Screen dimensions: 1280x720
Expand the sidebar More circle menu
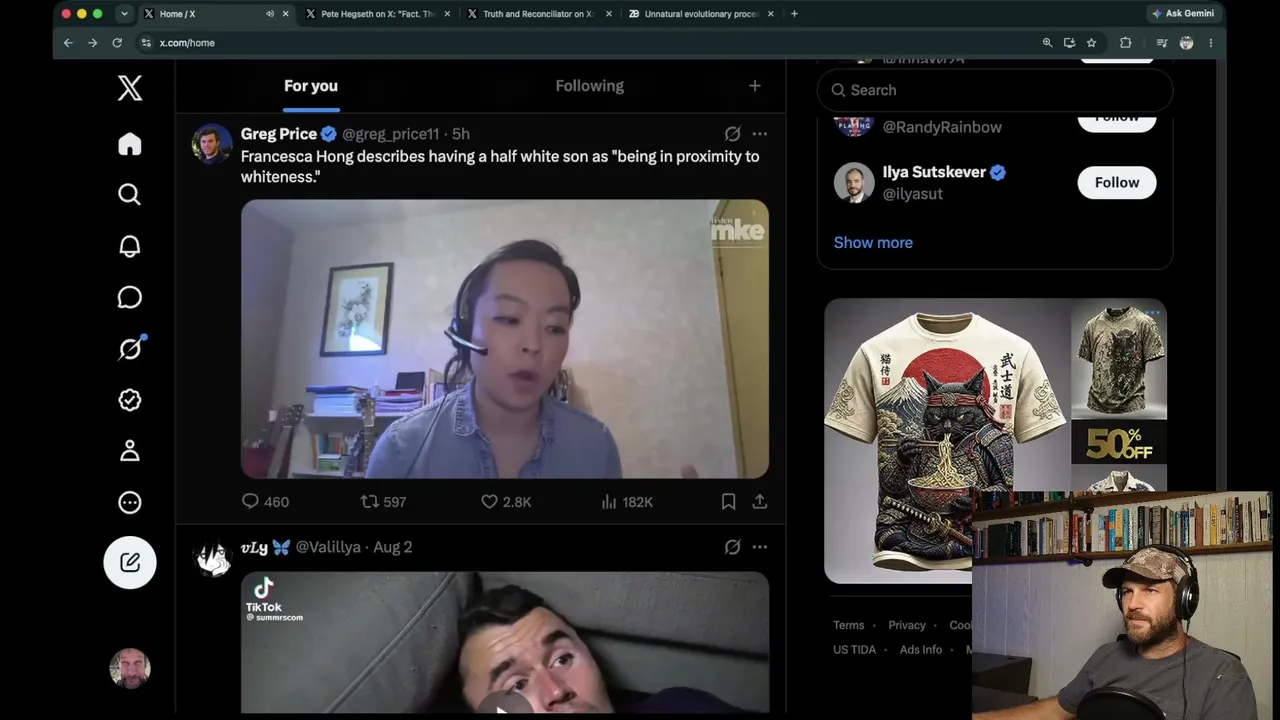(130, 503)
